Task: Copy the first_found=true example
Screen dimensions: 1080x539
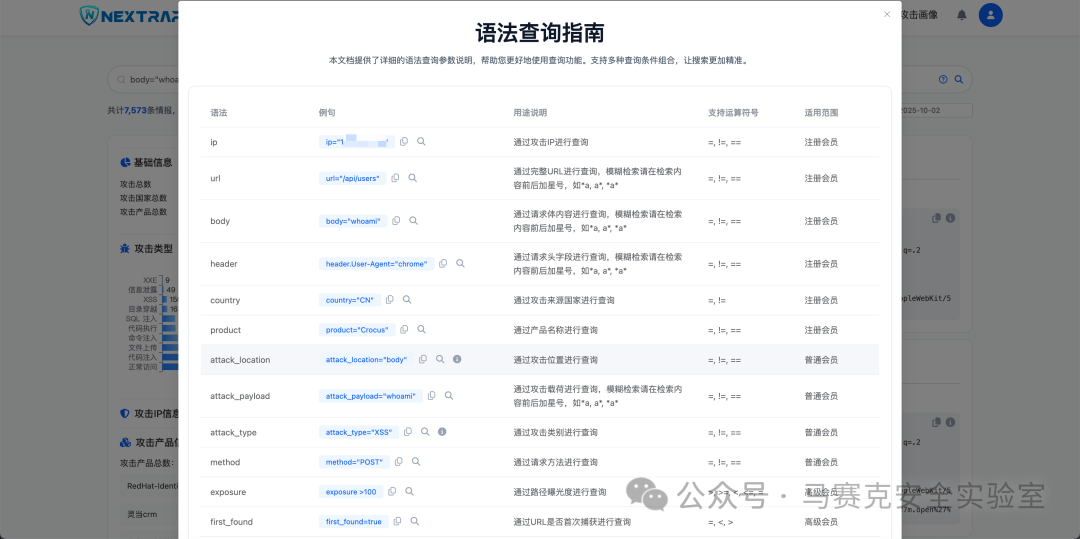Action: click(x=397, y=521)
